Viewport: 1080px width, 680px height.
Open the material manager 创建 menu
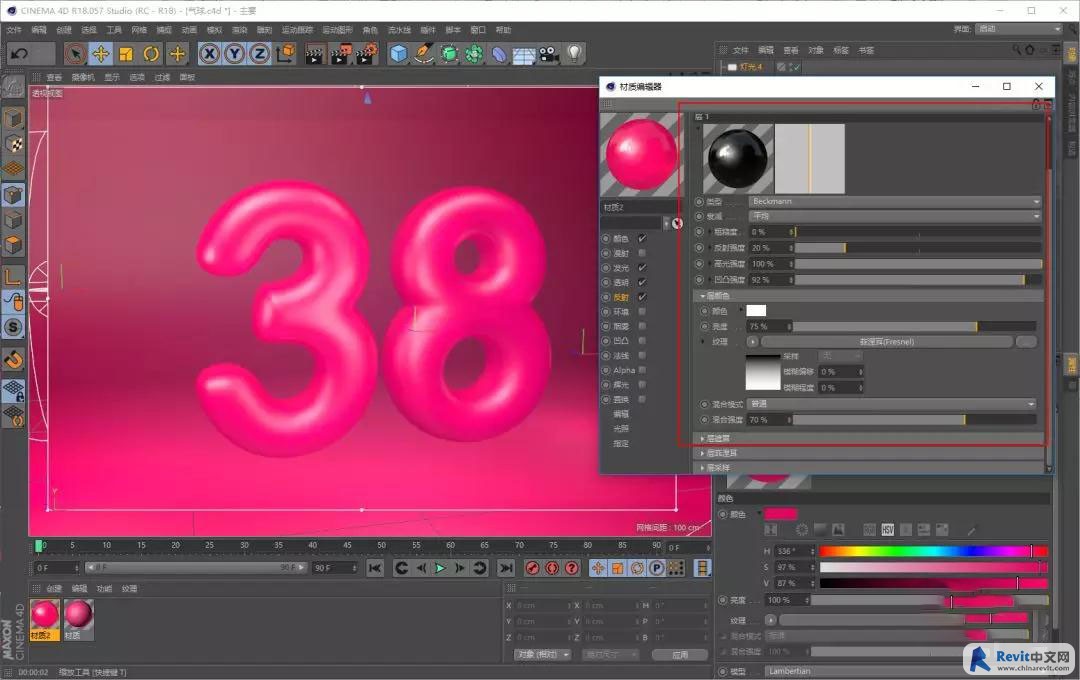coord(54,588)
